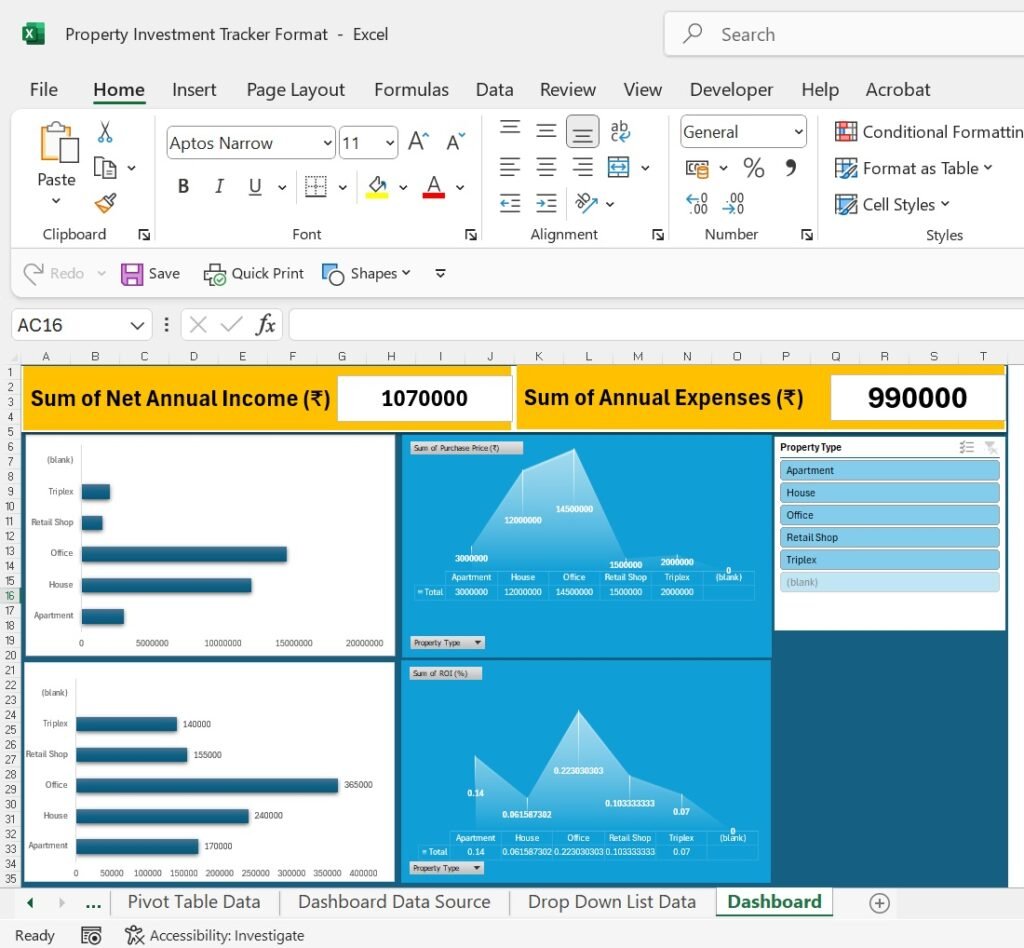Customize Quick Access Toolbar arrow
1024x948 pixels.
[441, 274]
